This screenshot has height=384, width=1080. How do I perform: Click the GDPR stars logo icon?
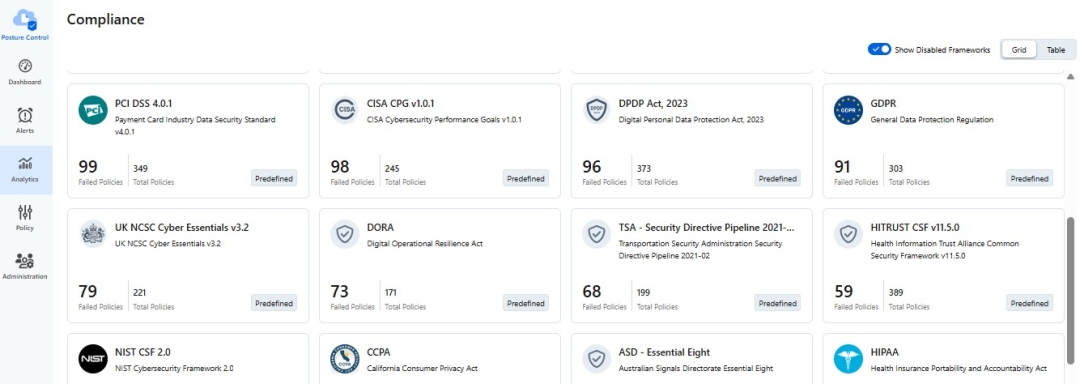pyautogui.click(x=848, y=110)
